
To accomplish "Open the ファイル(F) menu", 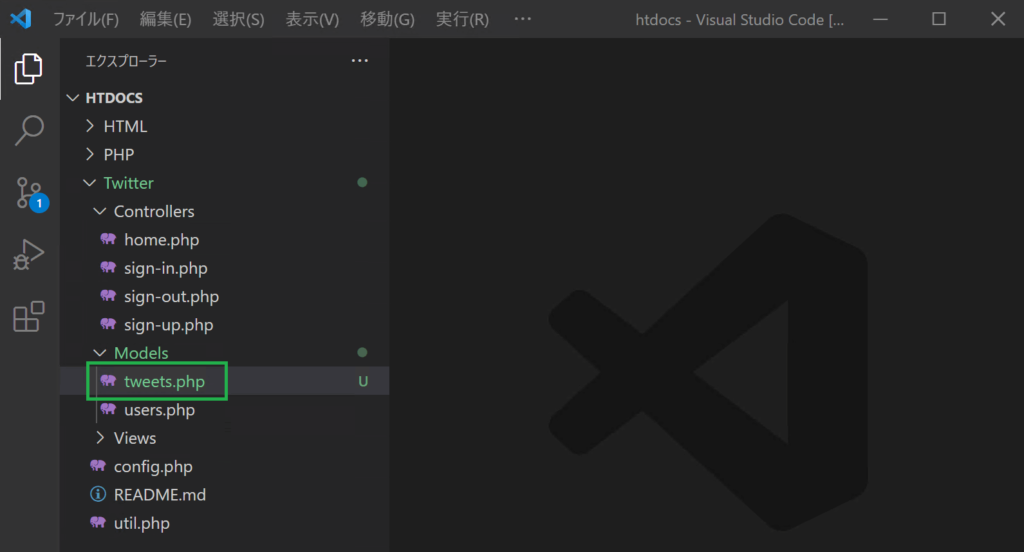I will pos(86,20).
